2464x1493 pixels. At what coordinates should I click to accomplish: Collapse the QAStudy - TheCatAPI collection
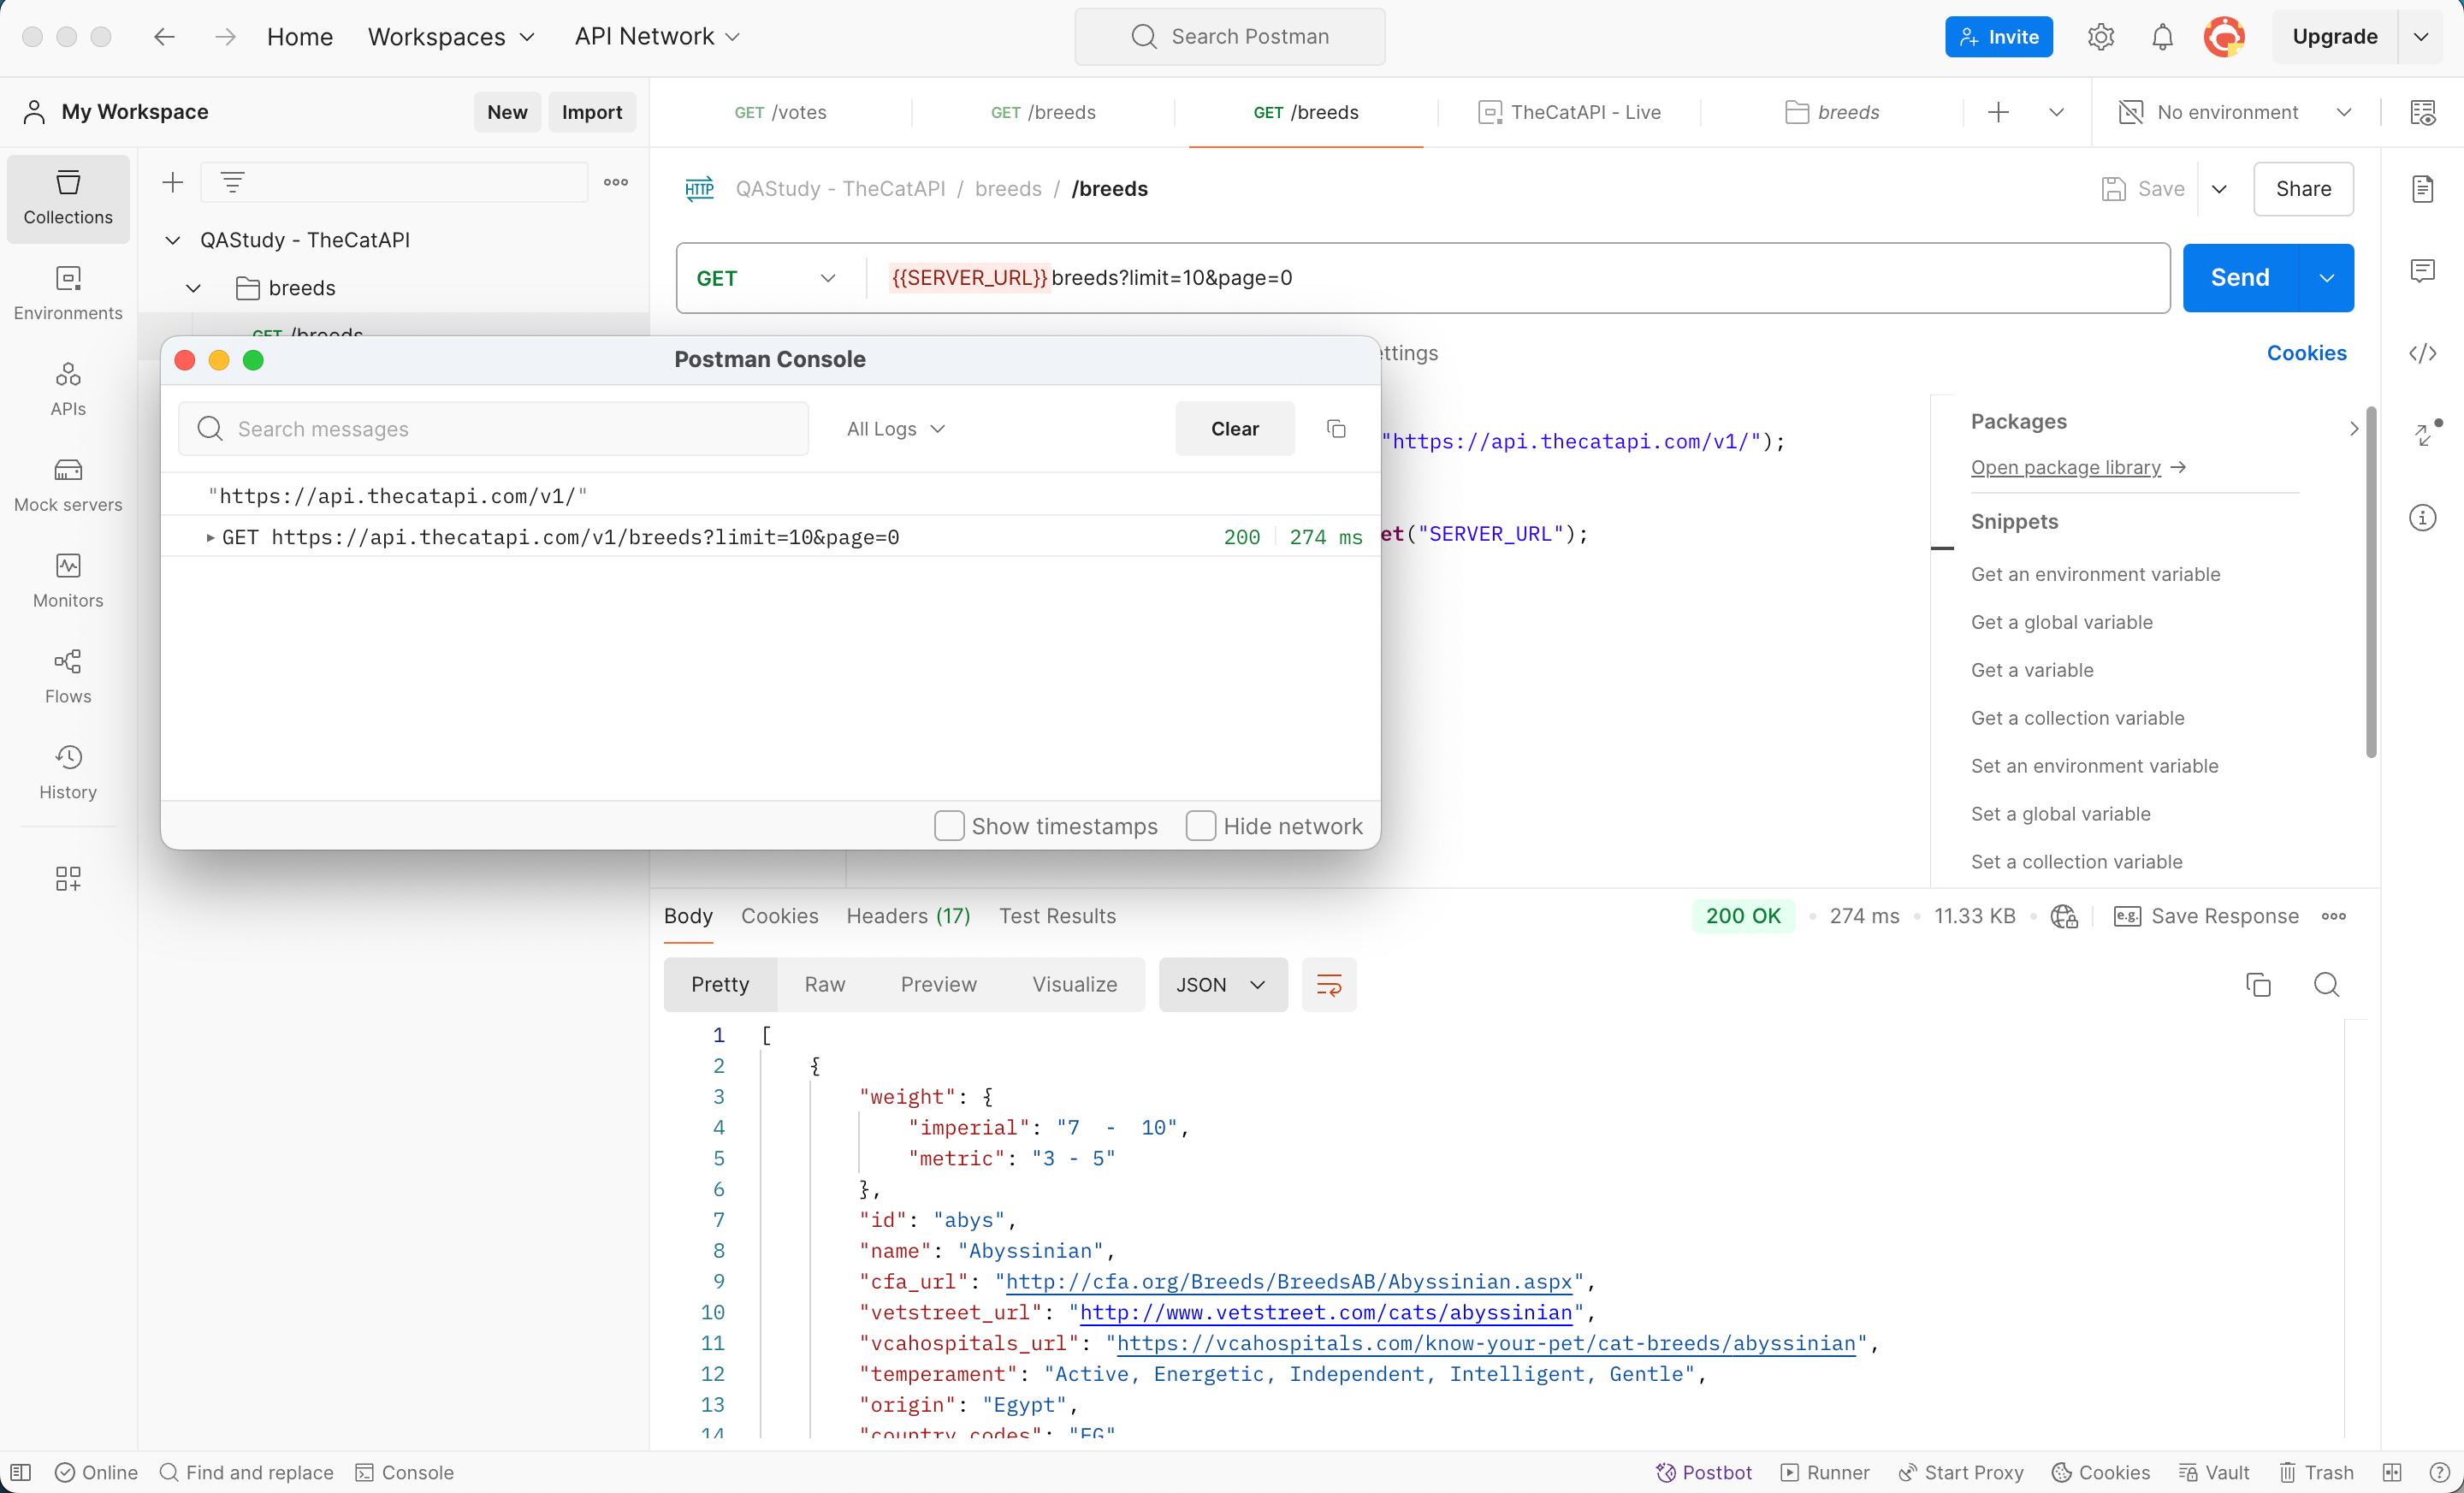click(x=173, y=240)
